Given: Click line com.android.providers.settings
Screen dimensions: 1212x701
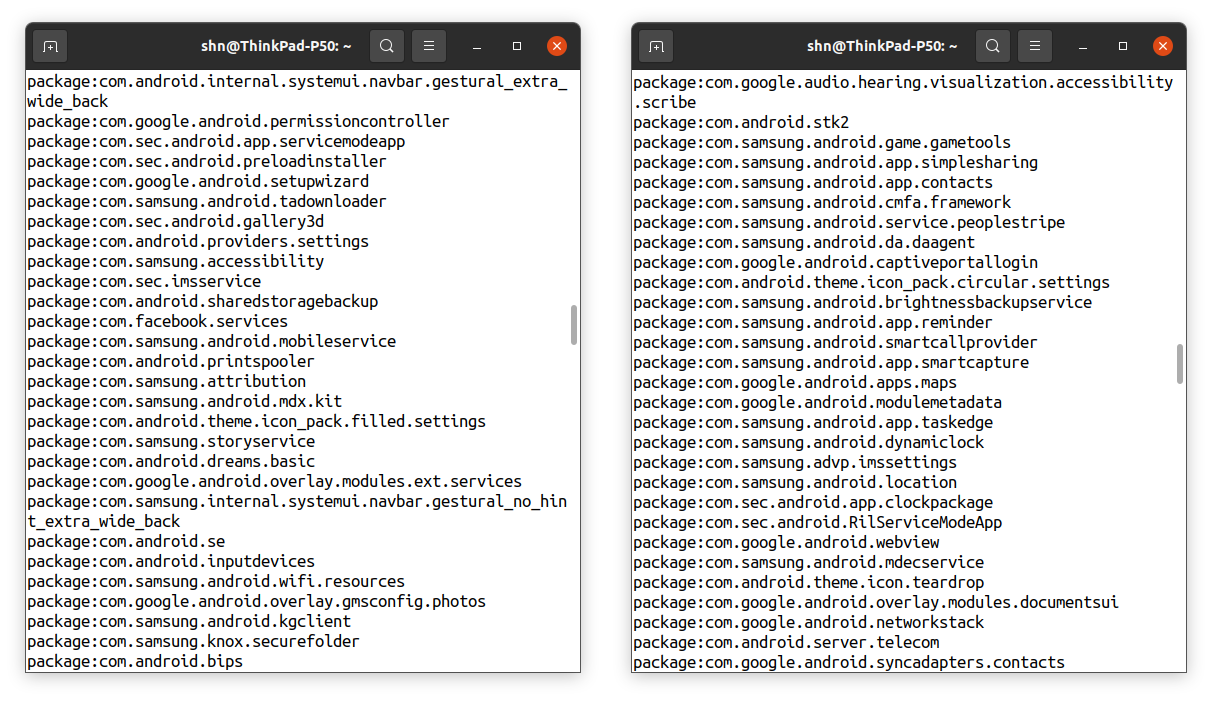Looking at the screenshot, I should point(198,242).
